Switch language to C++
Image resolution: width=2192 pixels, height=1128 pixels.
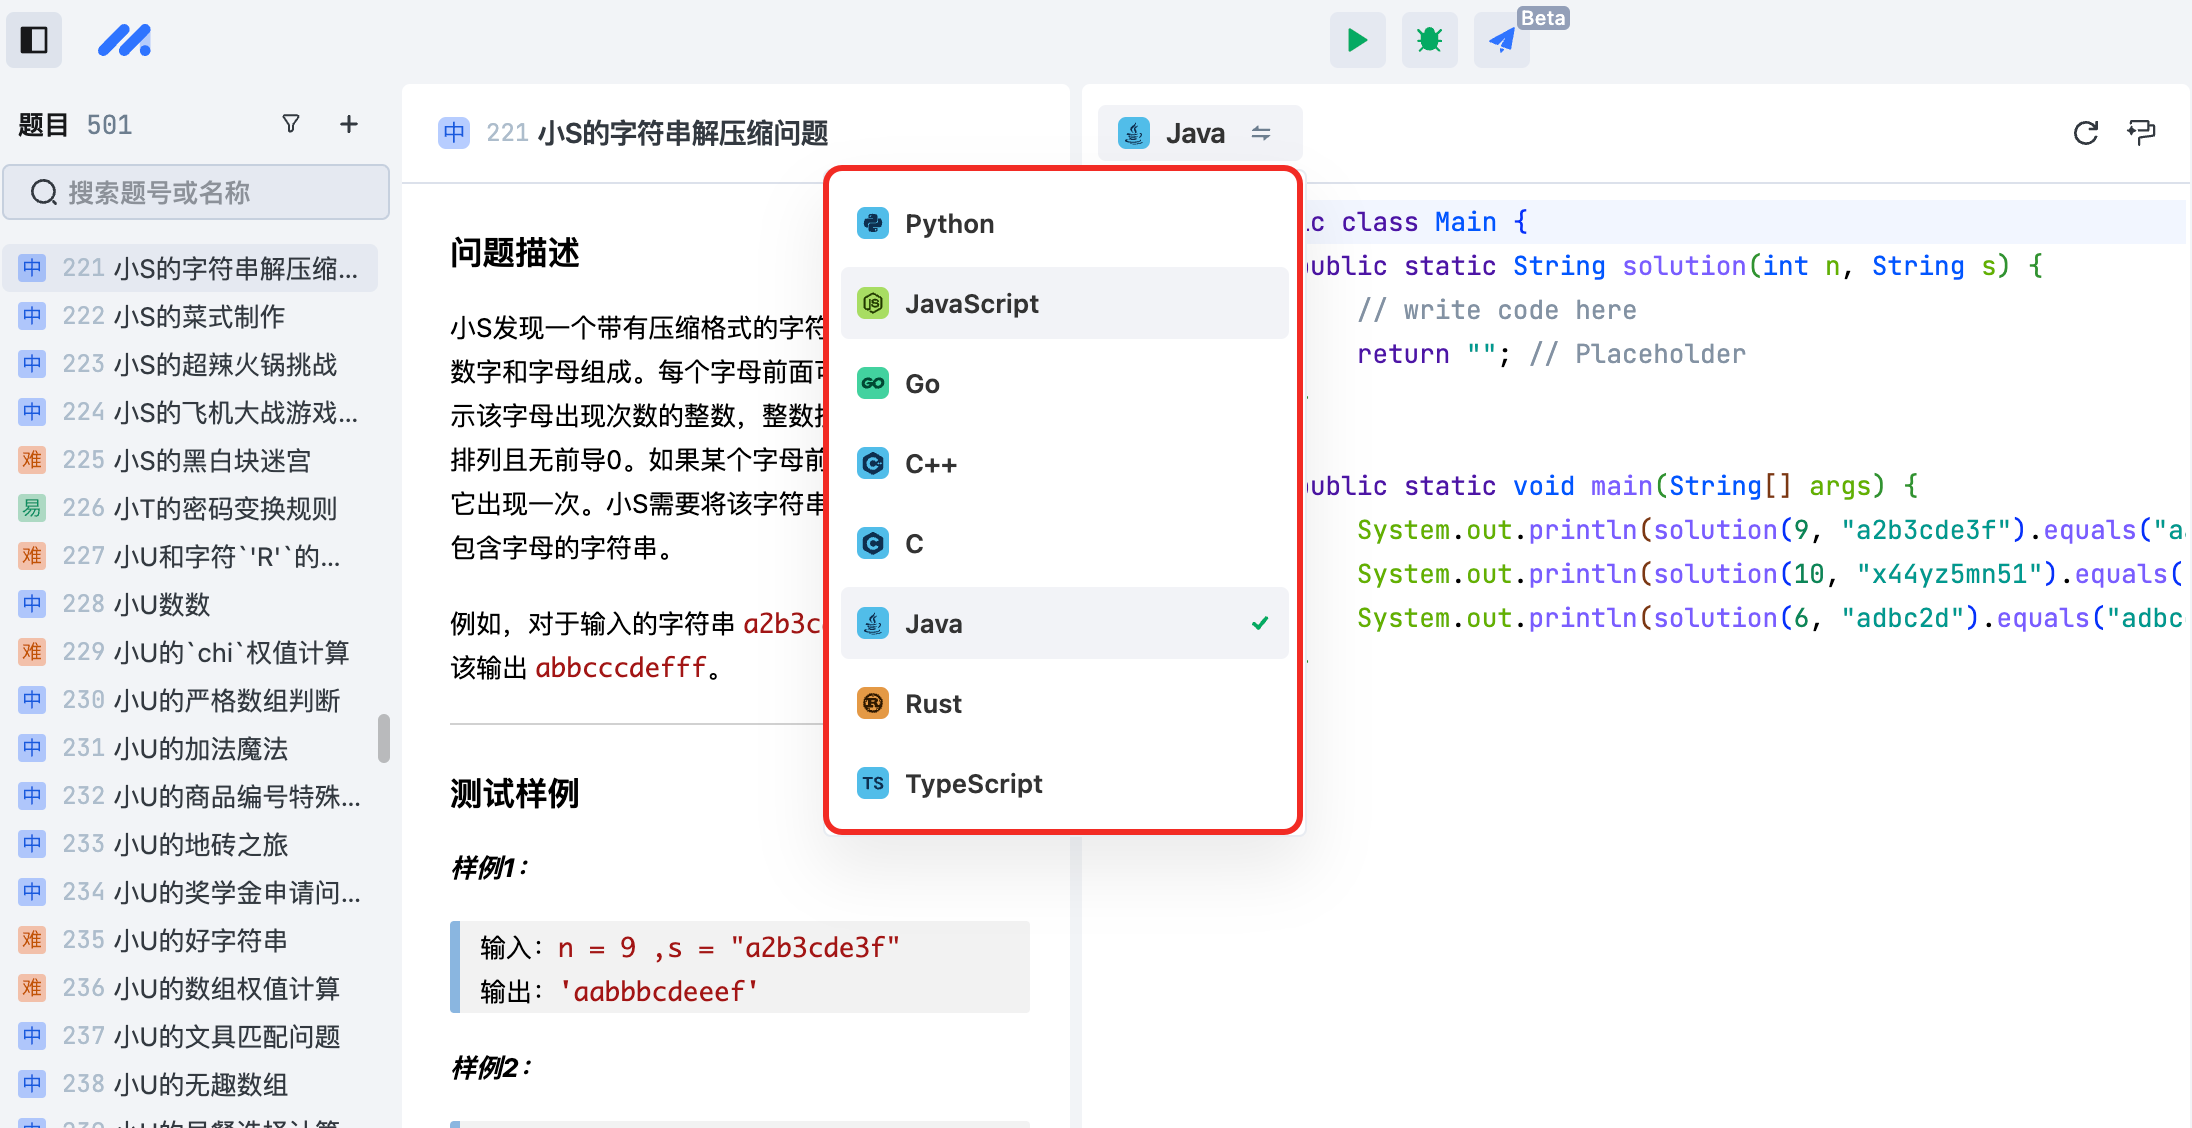pyautogui.click(x=1064, y=463)
